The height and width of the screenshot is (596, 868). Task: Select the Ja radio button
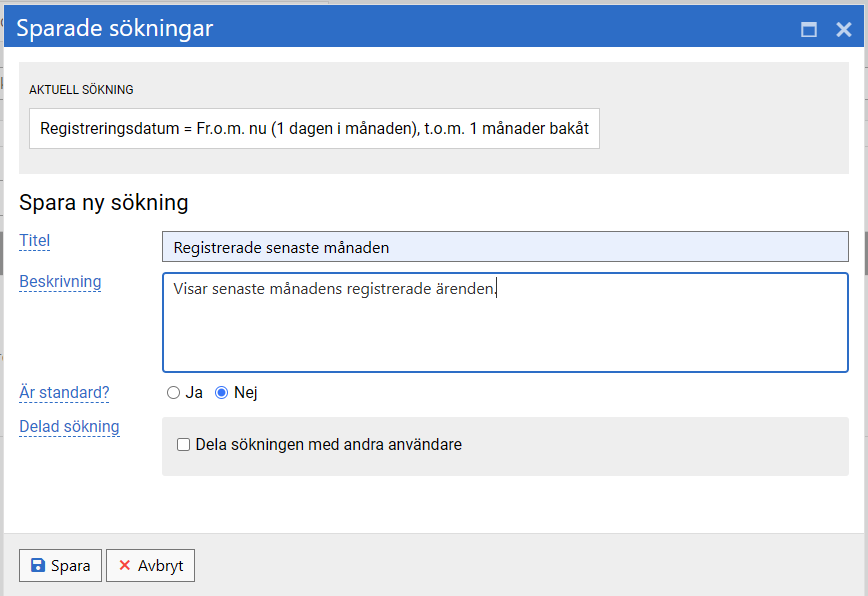pyautogui.click(x=173, y=392)
